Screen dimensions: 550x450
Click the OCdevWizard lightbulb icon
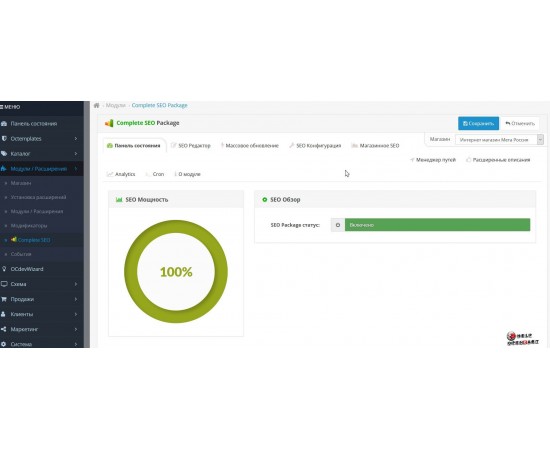coord(4,269)
